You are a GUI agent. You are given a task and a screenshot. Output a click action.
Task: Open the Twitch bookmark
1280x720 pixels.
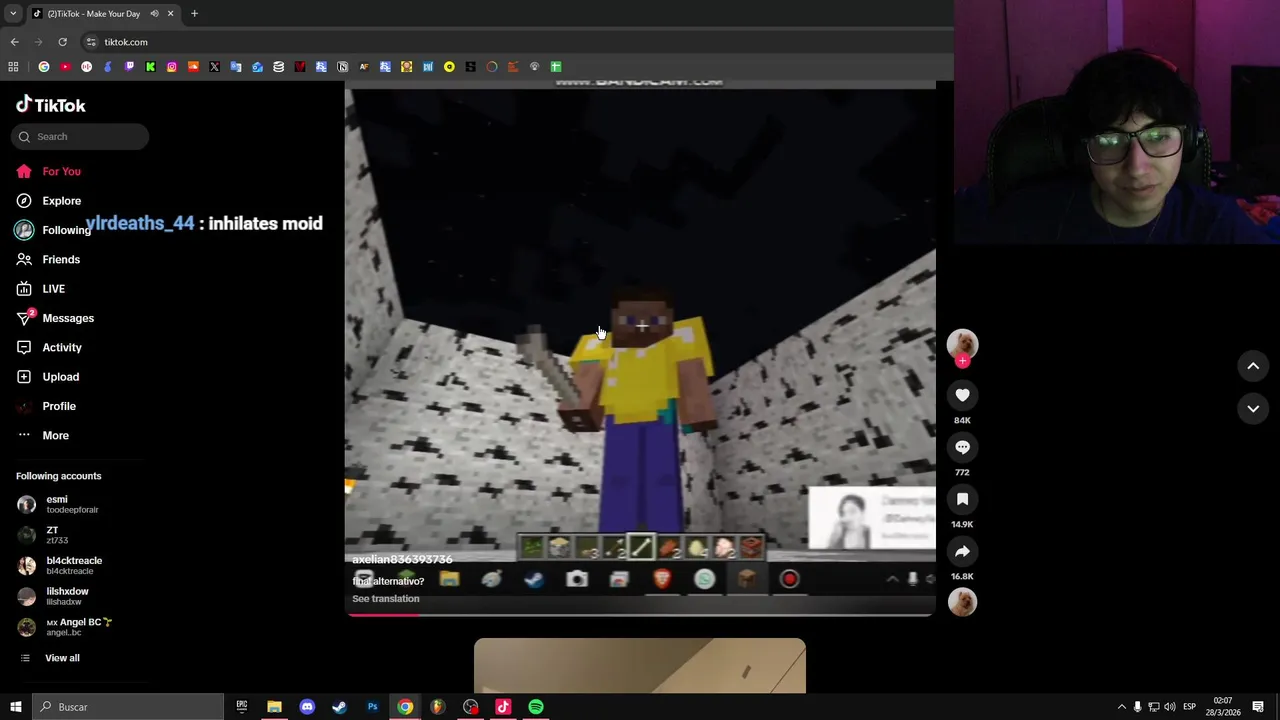tap(129, 67)
